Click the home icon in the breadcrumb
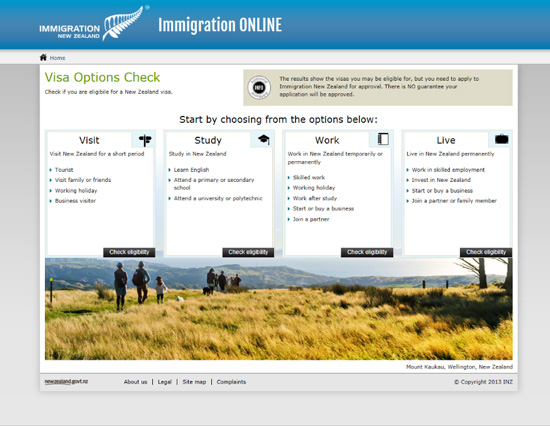The image size is (550, 426). pos(43,57)
